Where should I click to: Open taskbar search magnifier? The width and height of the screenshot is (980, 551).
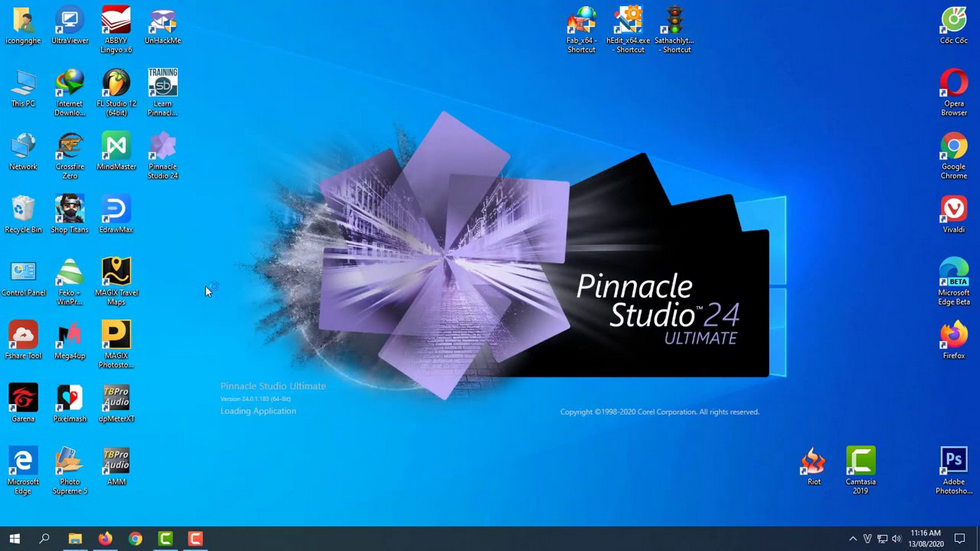point(44,539)
